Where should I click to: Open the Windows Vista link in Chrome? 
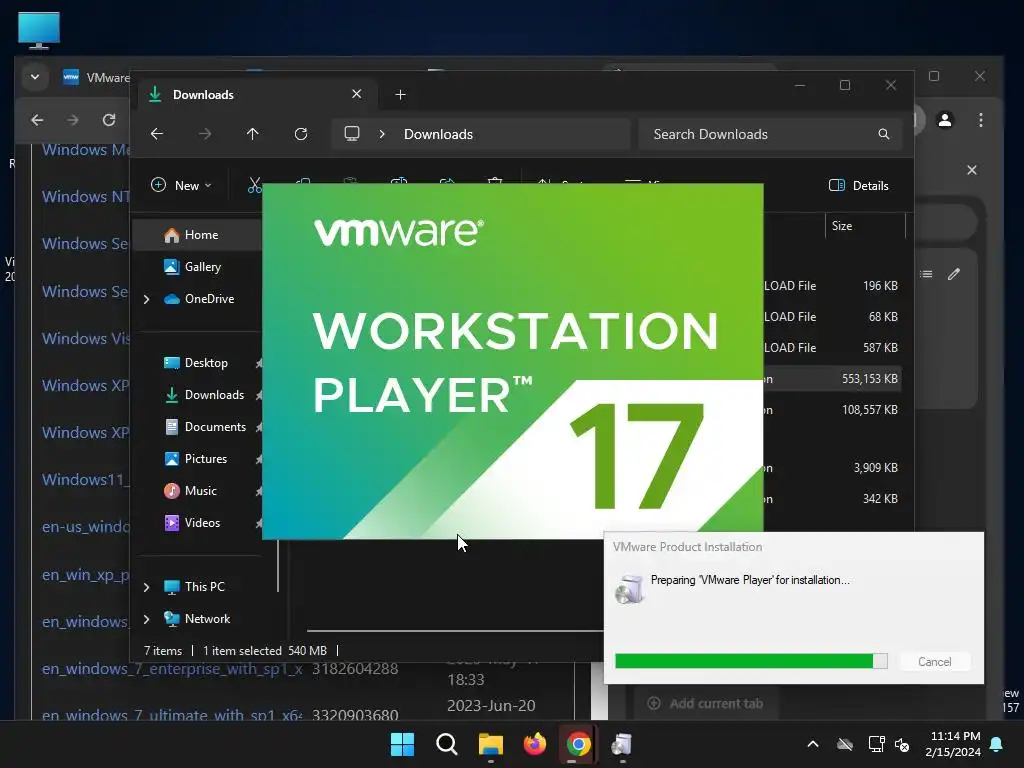tap(86, 338)
